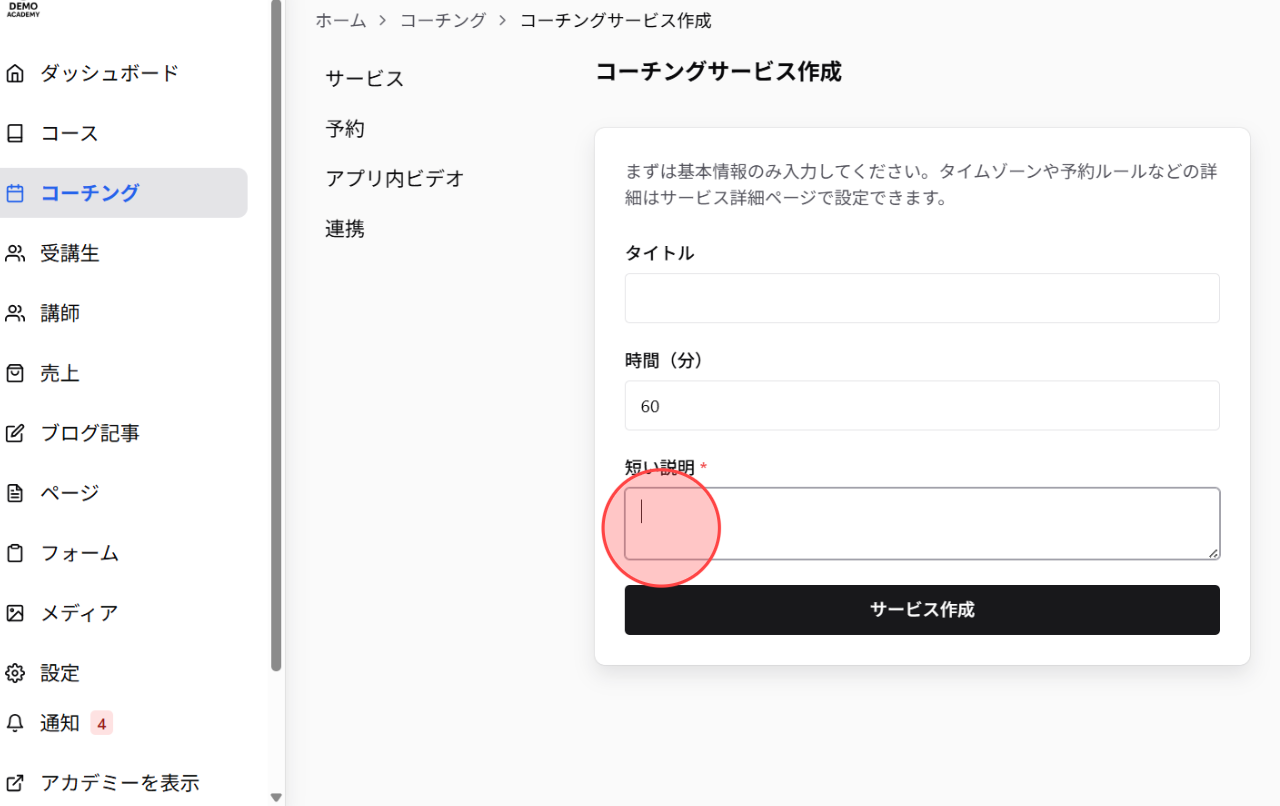This screenshot has width=1280, height=806.
Task: Click the 短い説明 field label
Action: coord(659,467)
